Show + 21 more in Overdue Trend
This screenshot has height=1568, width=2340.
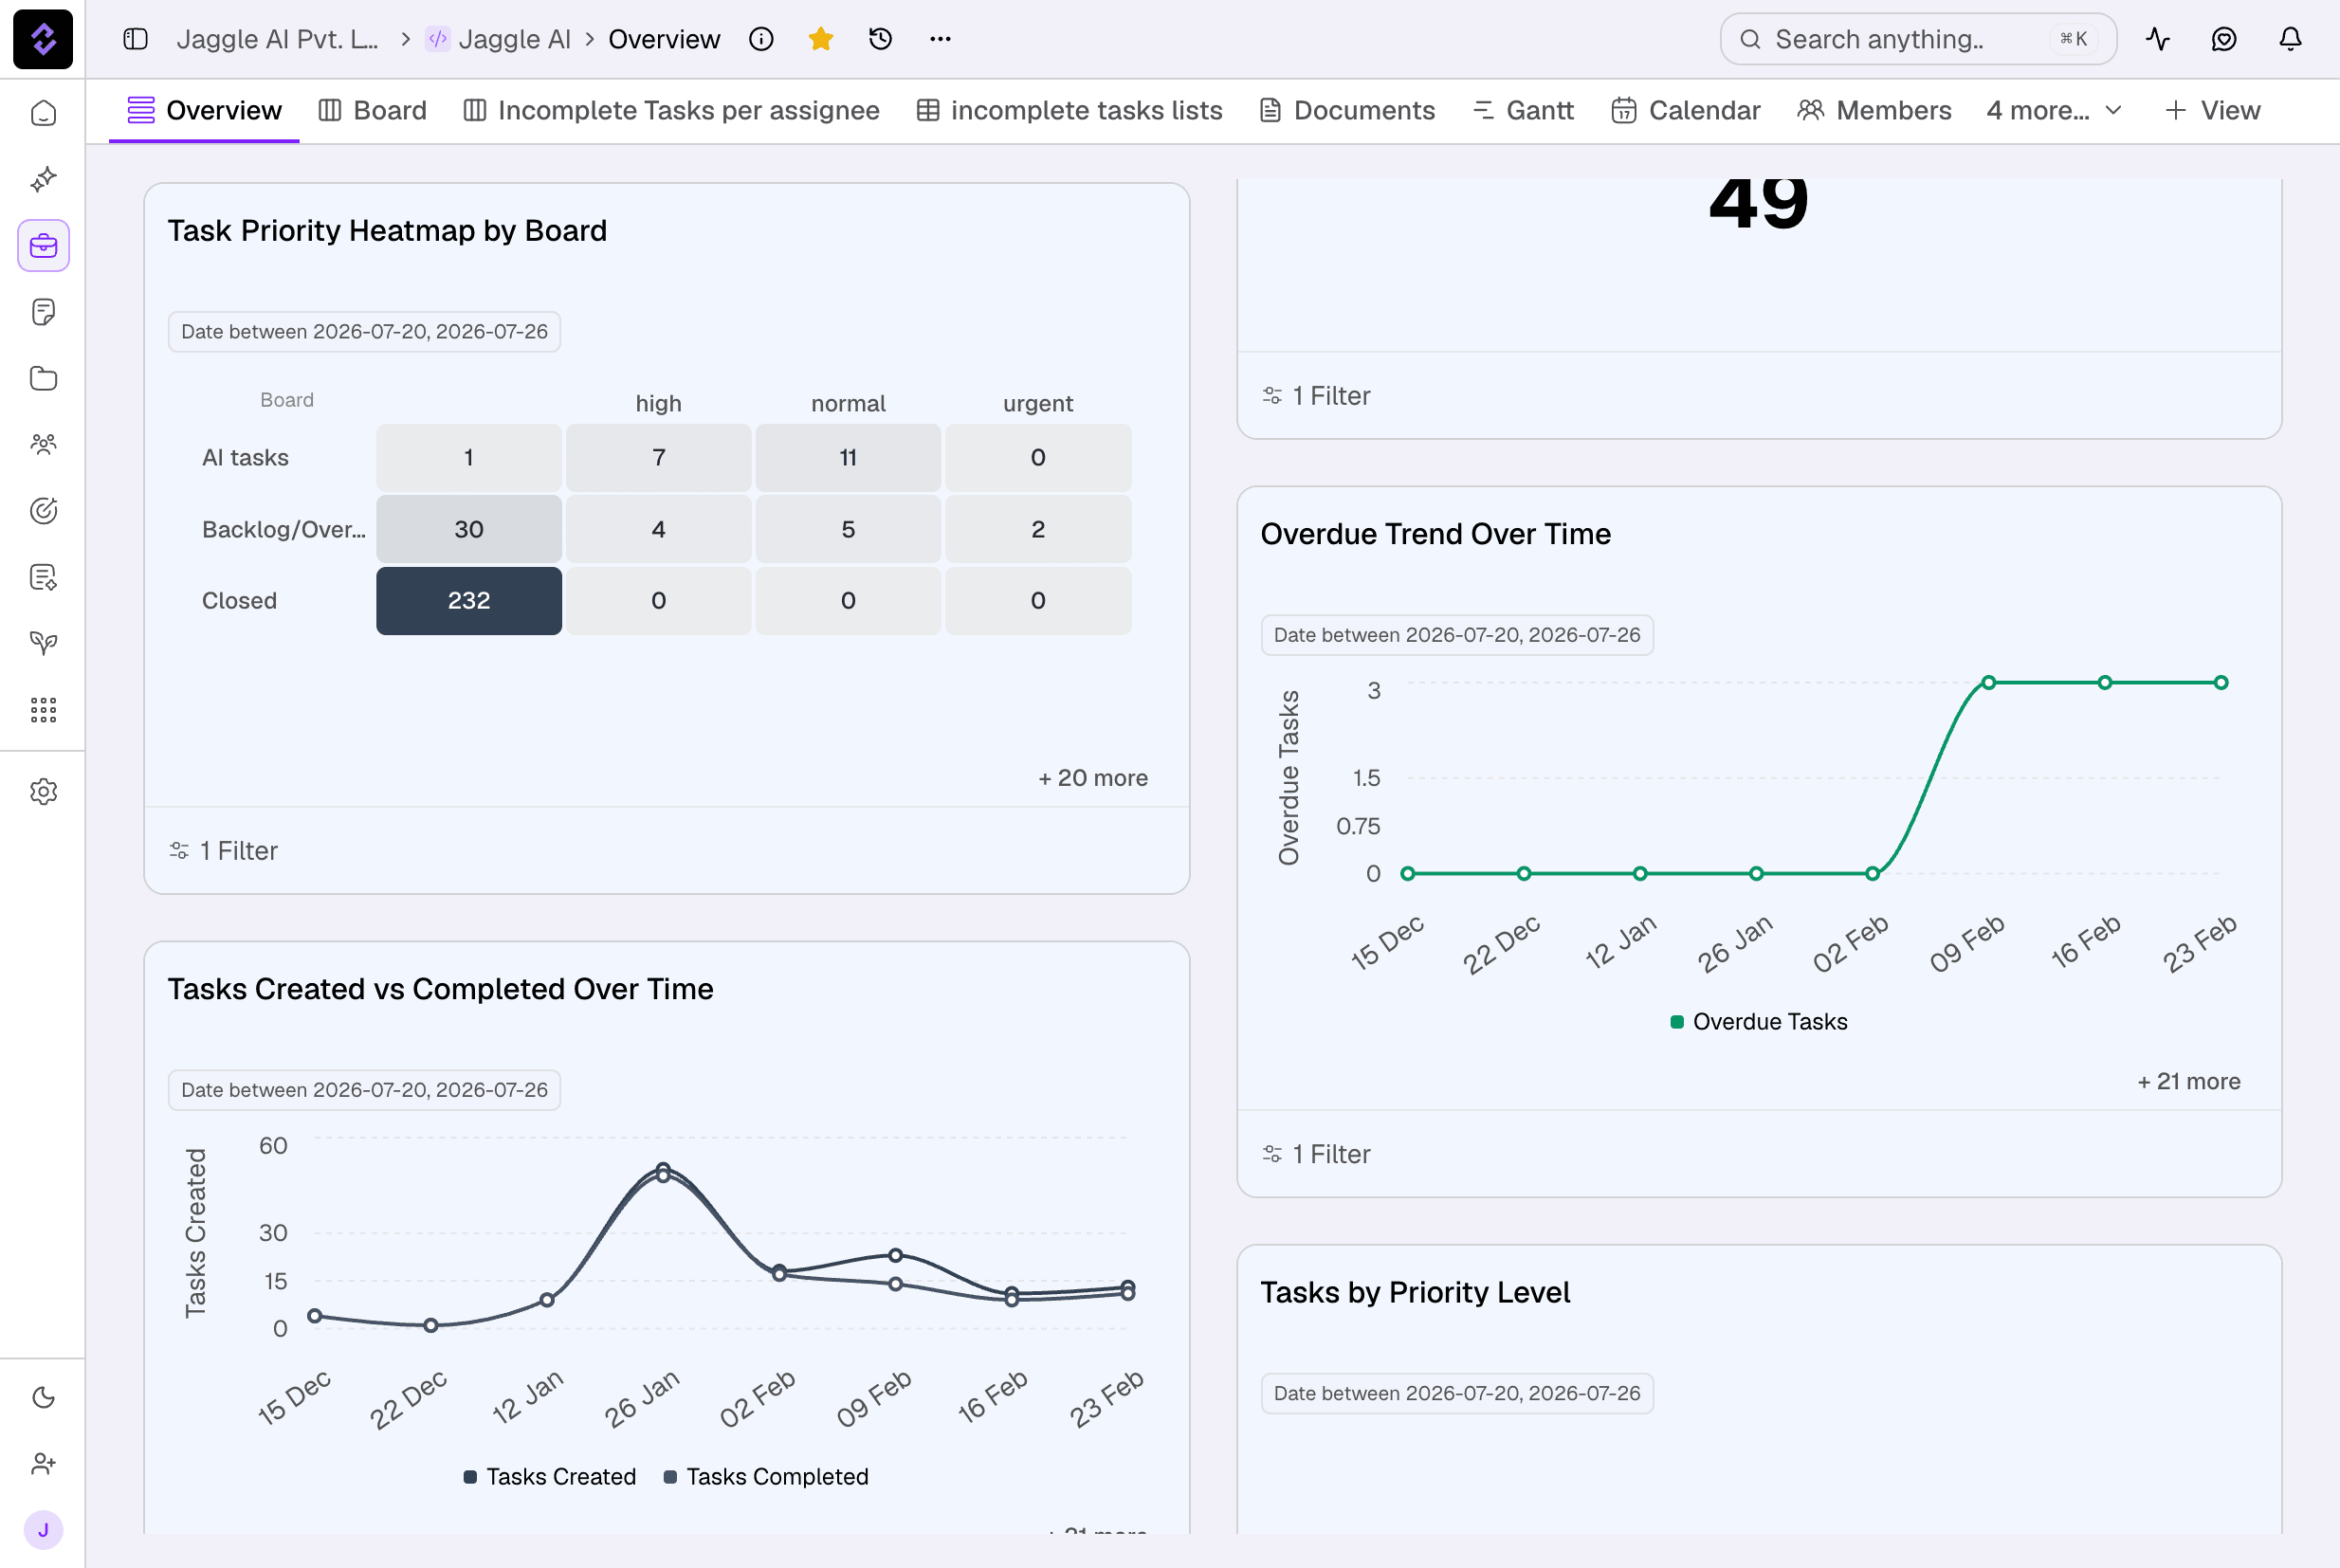[x=2189, y=1081]
